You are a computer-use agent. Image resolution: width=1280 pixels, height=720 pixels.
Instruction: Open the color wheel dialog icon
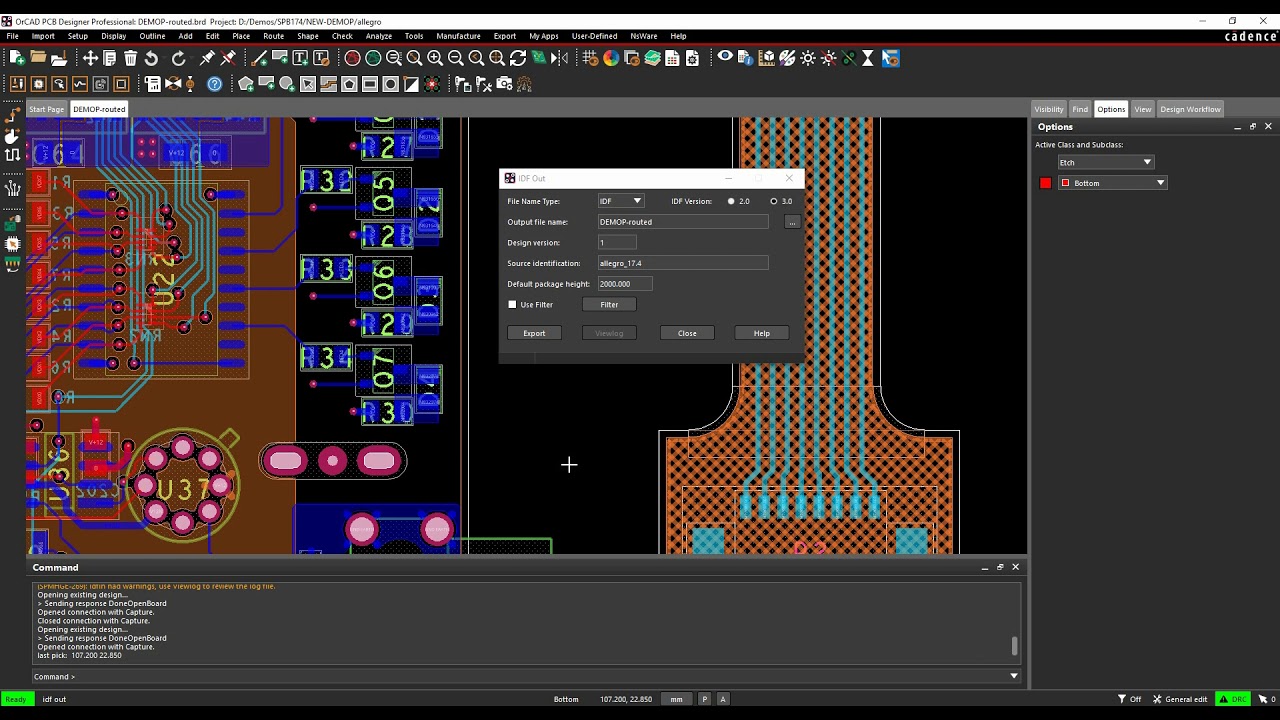pyautogui.click(x=611, y=59)
